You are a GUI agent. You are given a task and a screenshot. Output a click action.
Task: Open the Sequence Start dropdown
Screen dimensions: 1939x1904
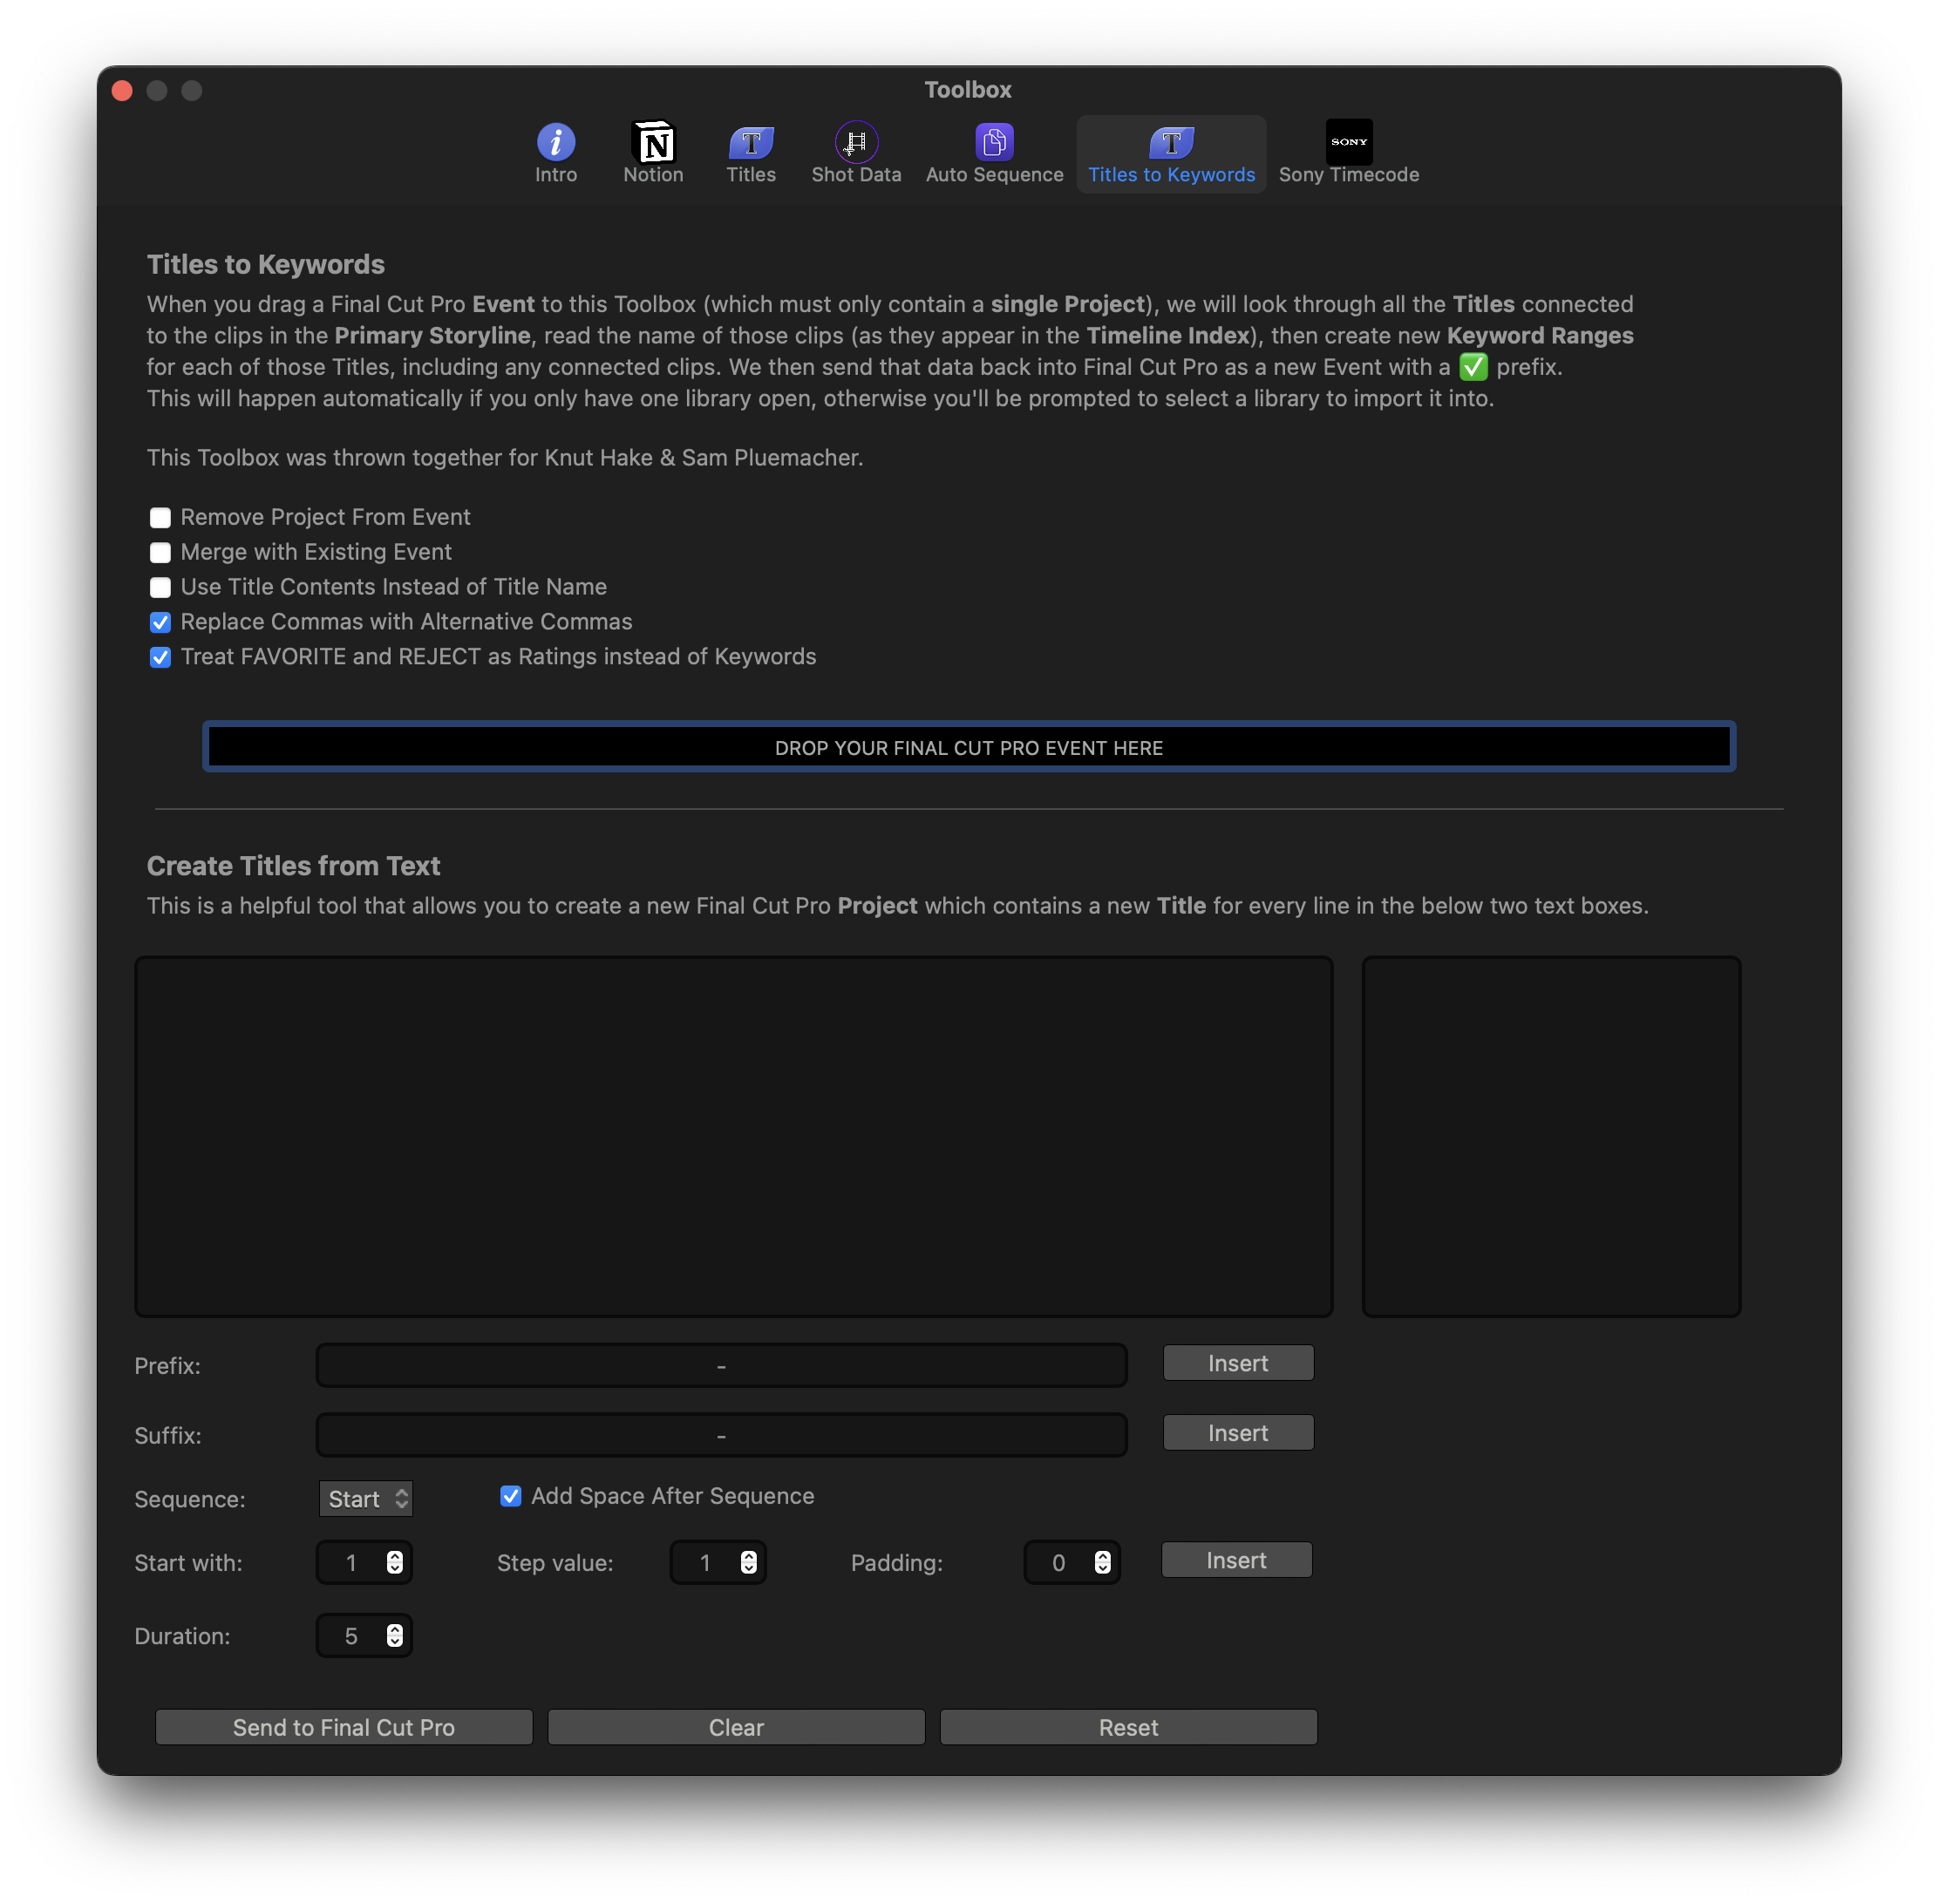click(x=366, y=1499)
